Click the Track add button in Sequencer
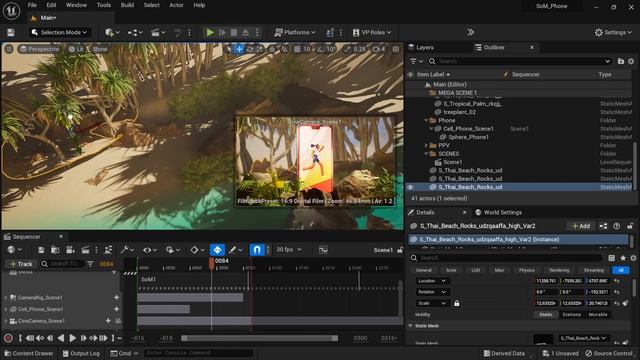This screenshot has width=640, height=360. [20, 264]
